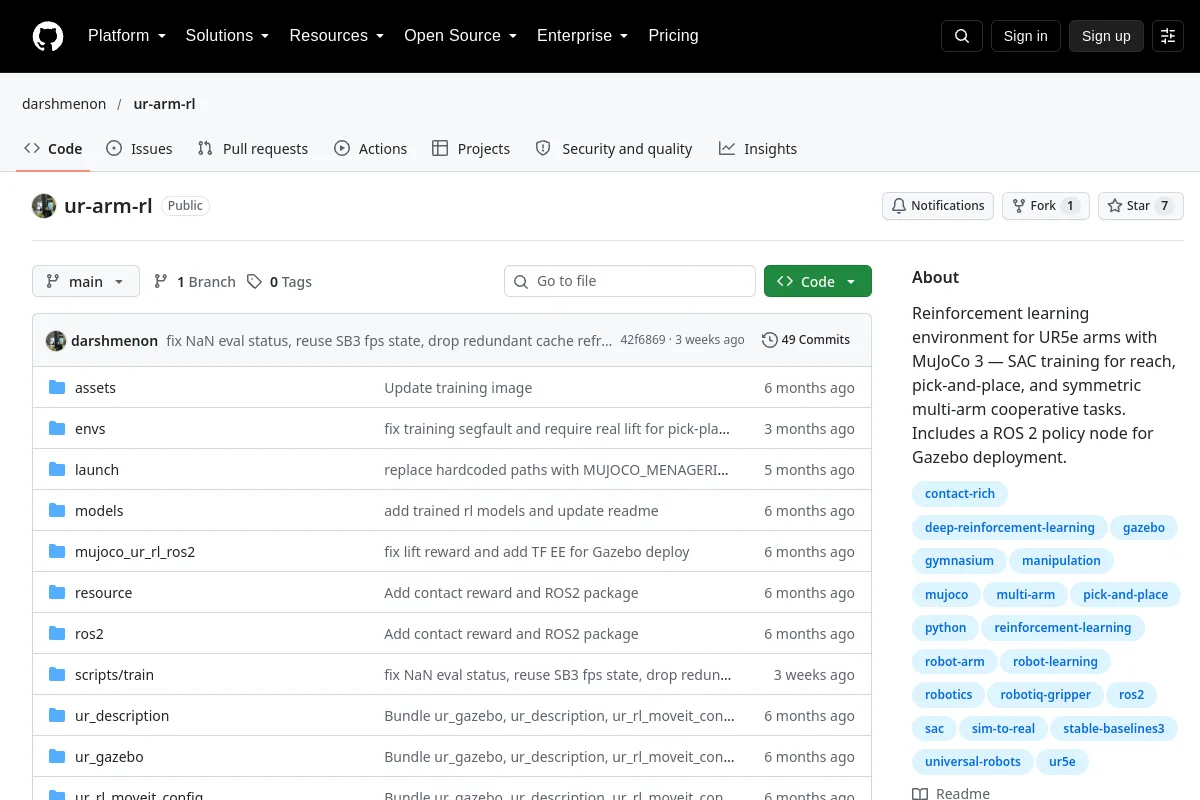Expand the Solutions menu
This screenshot has width=1200, height=800.
coord(228,36)
